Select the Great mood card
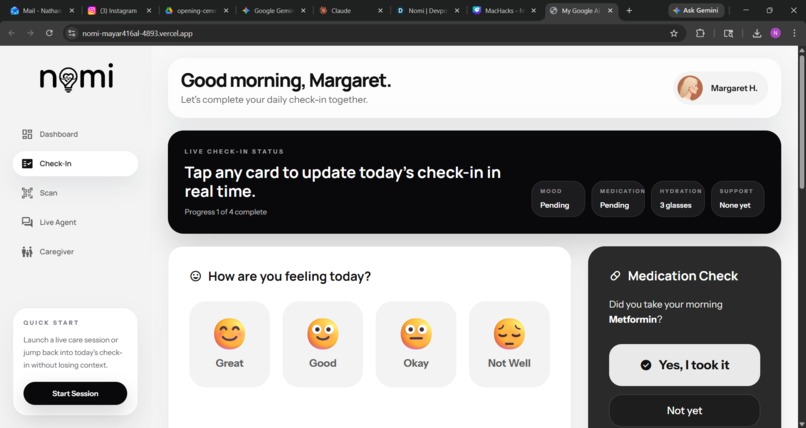Screen dimensions: 806x428 point(229,344)
